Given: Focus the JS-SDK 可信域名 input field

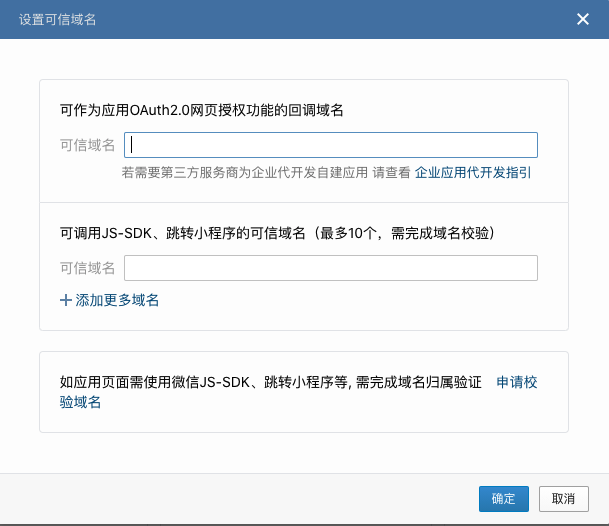Looking at the screenshot, I should tap(331, 268).
